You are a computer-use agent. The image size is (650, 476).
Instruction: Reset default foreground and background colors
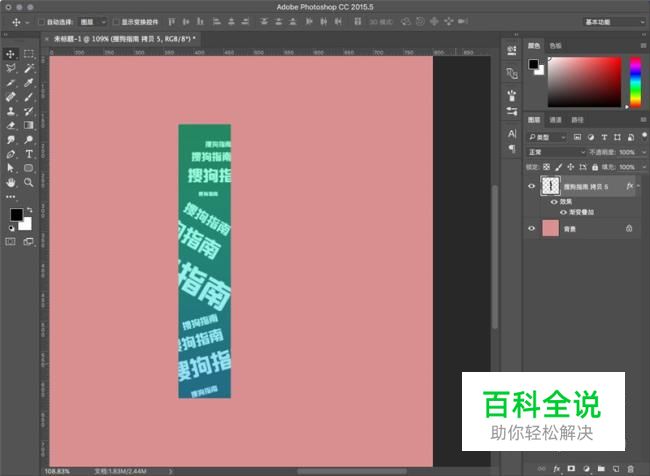(x=12, y=228)
